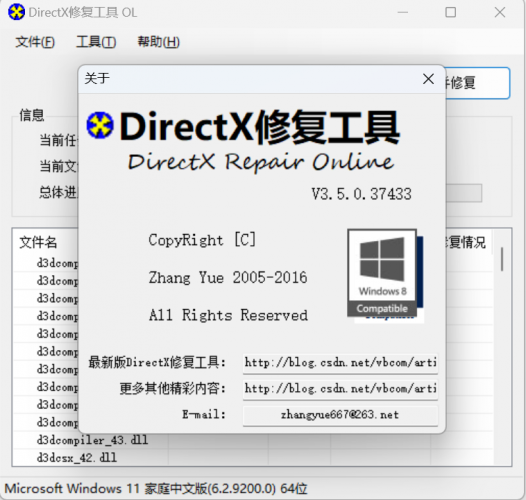Viewport: 526px width, 500px height.
Task: Open the 帮助(H) menu
Action: pos(158,42)
